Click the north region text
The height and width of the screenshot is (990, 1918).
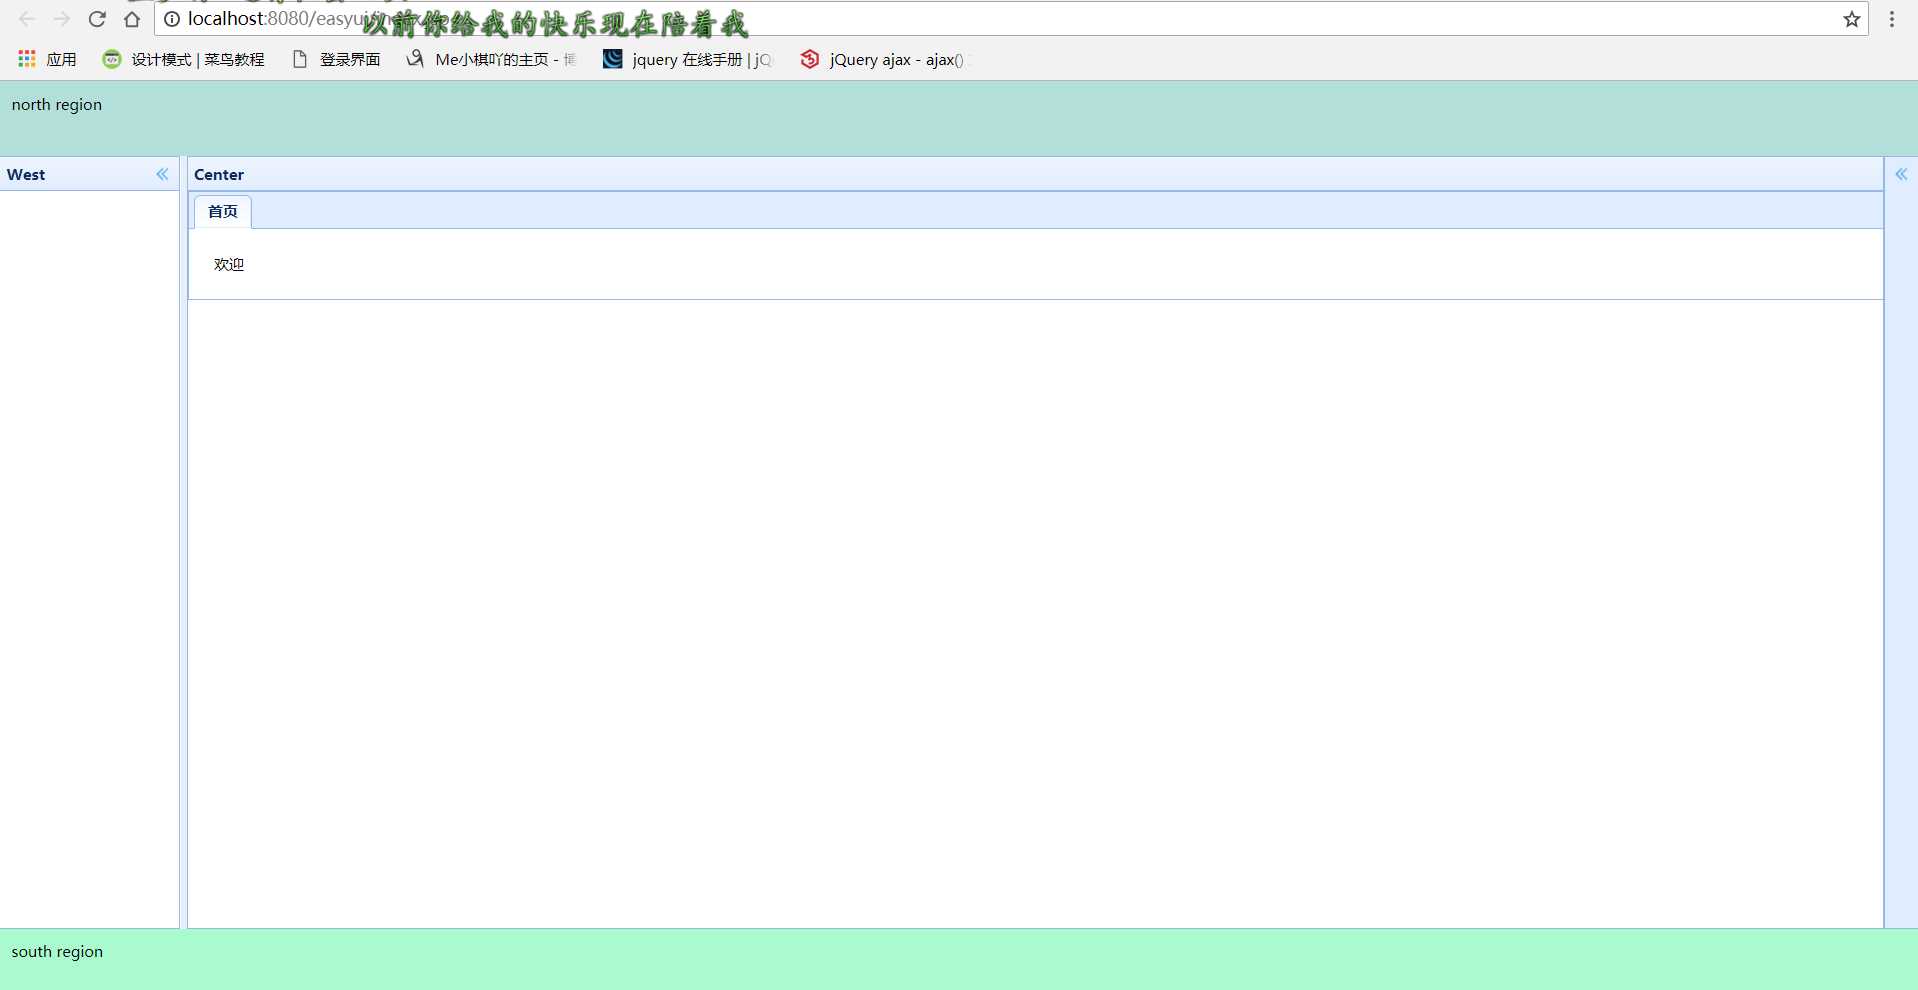click(57, 104)
